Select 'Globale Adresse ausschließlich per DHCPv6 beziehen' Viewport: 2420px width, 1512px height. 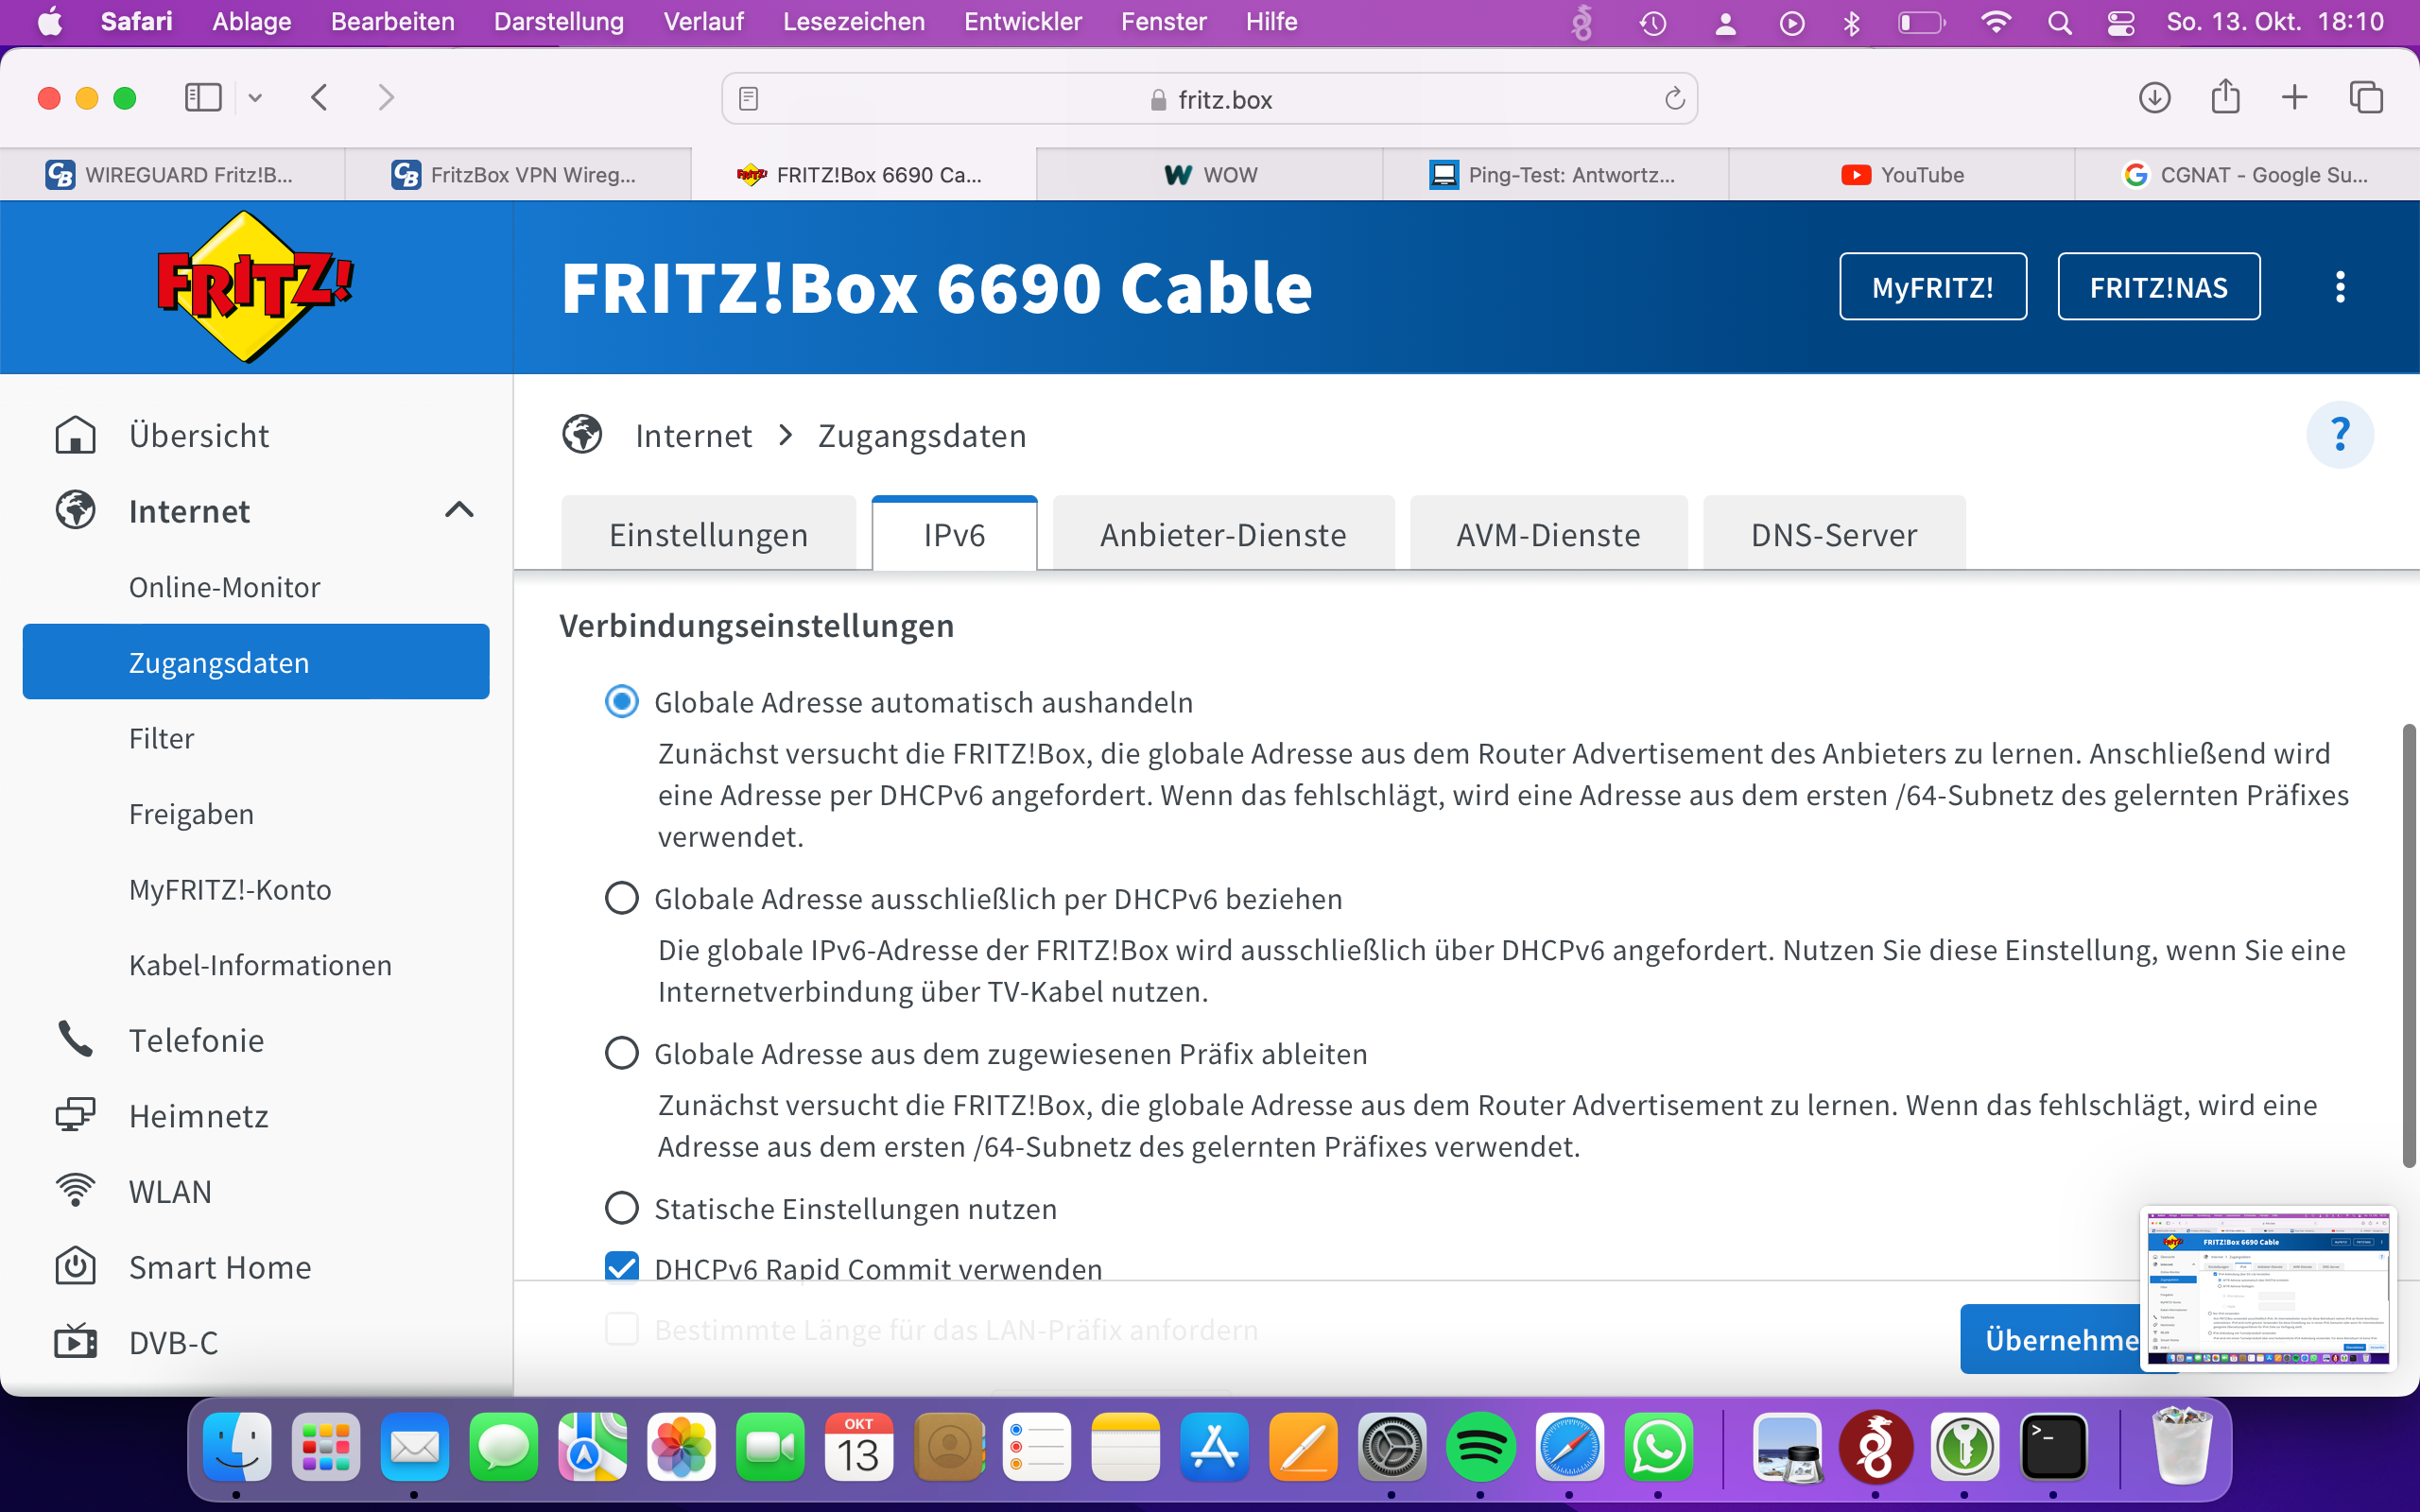point(622,898)
